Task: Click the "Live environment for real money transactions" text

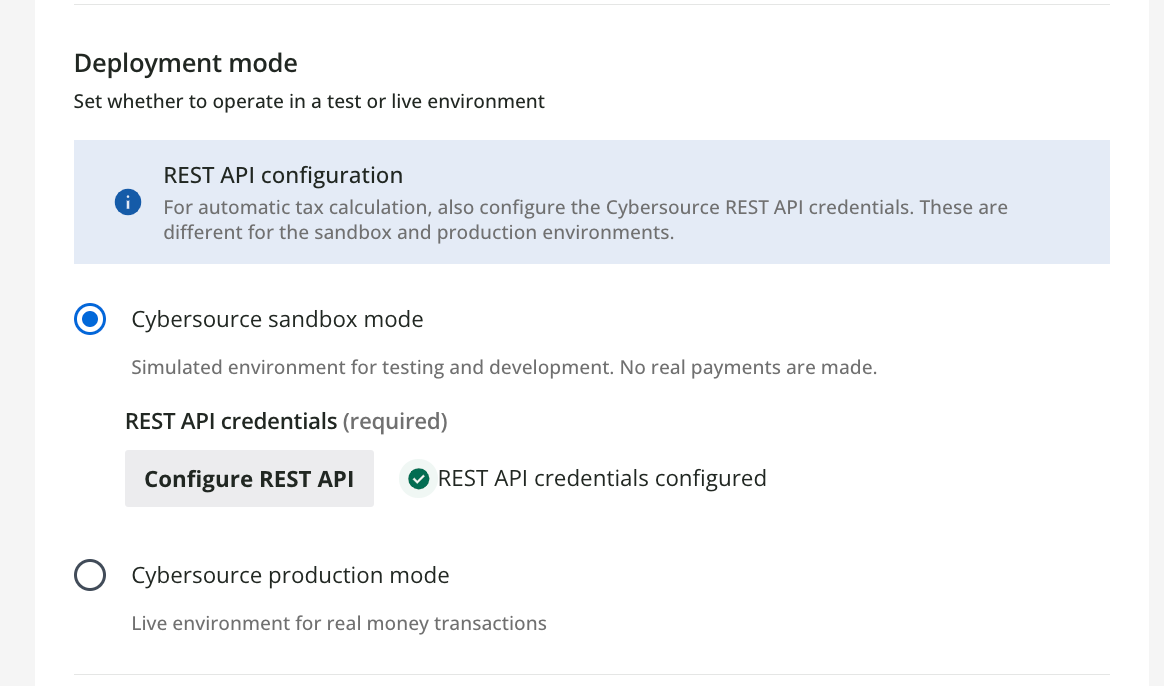Action: coord(339,623)
